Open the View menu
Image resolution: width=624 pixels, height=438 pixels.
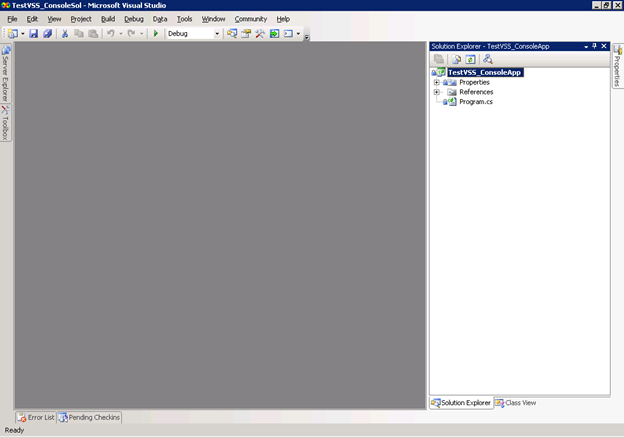(54, 19)
